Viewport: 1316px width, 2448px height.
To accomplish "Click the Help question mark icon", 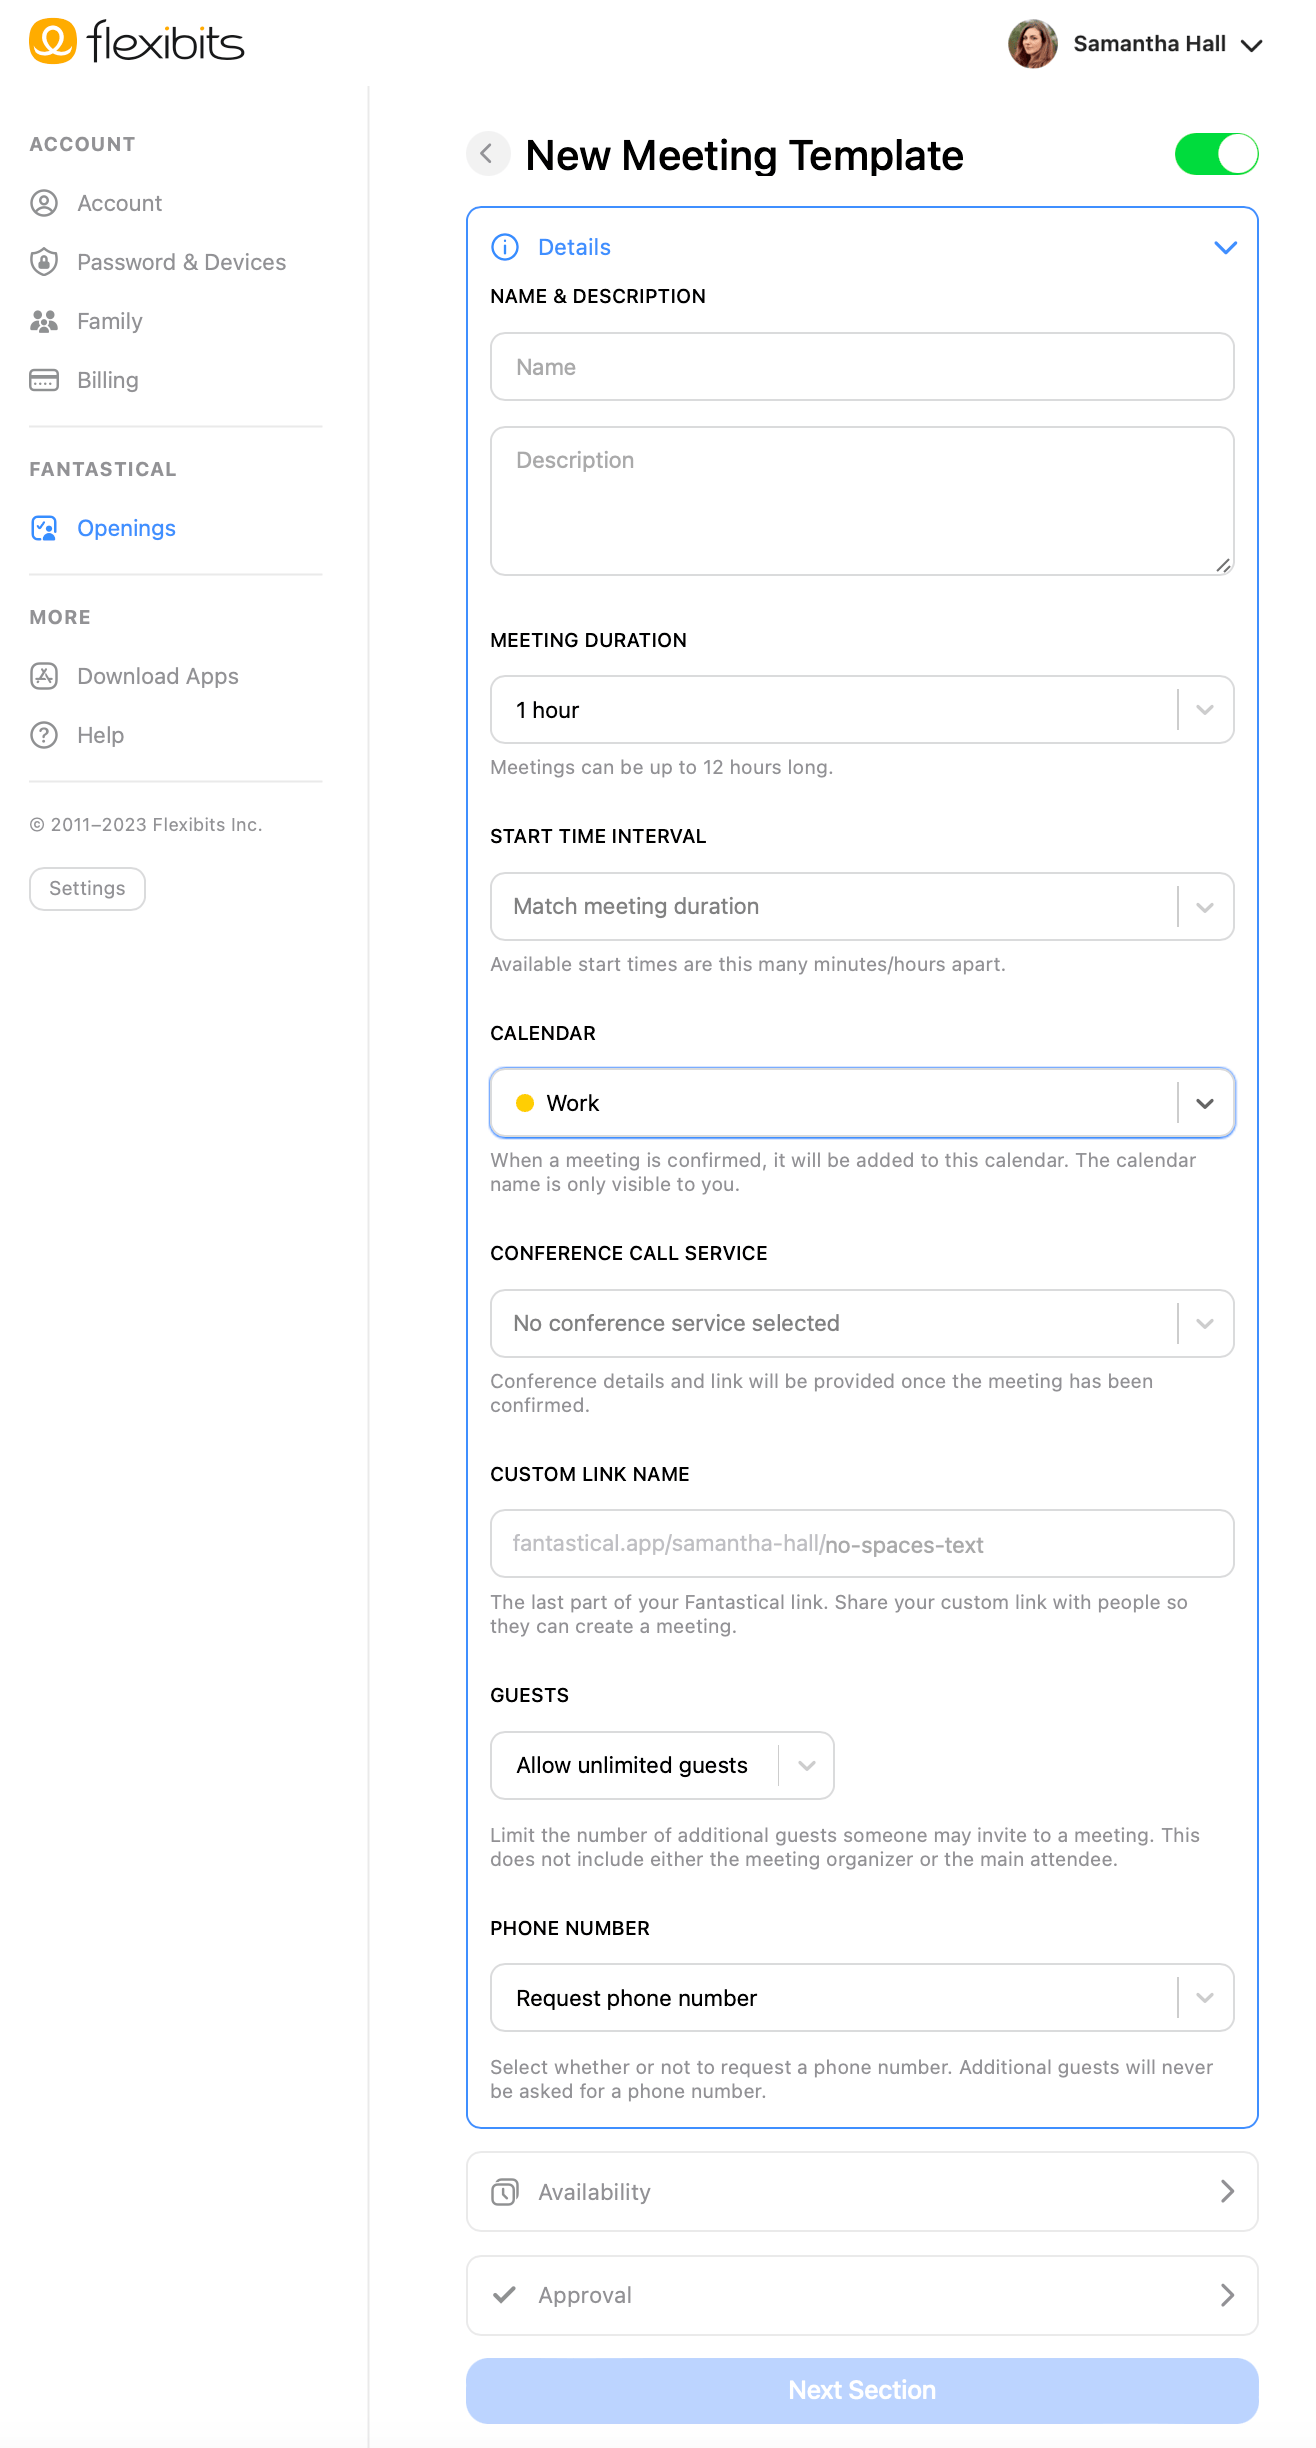I will pyautogui.click(x=44, y=735).
